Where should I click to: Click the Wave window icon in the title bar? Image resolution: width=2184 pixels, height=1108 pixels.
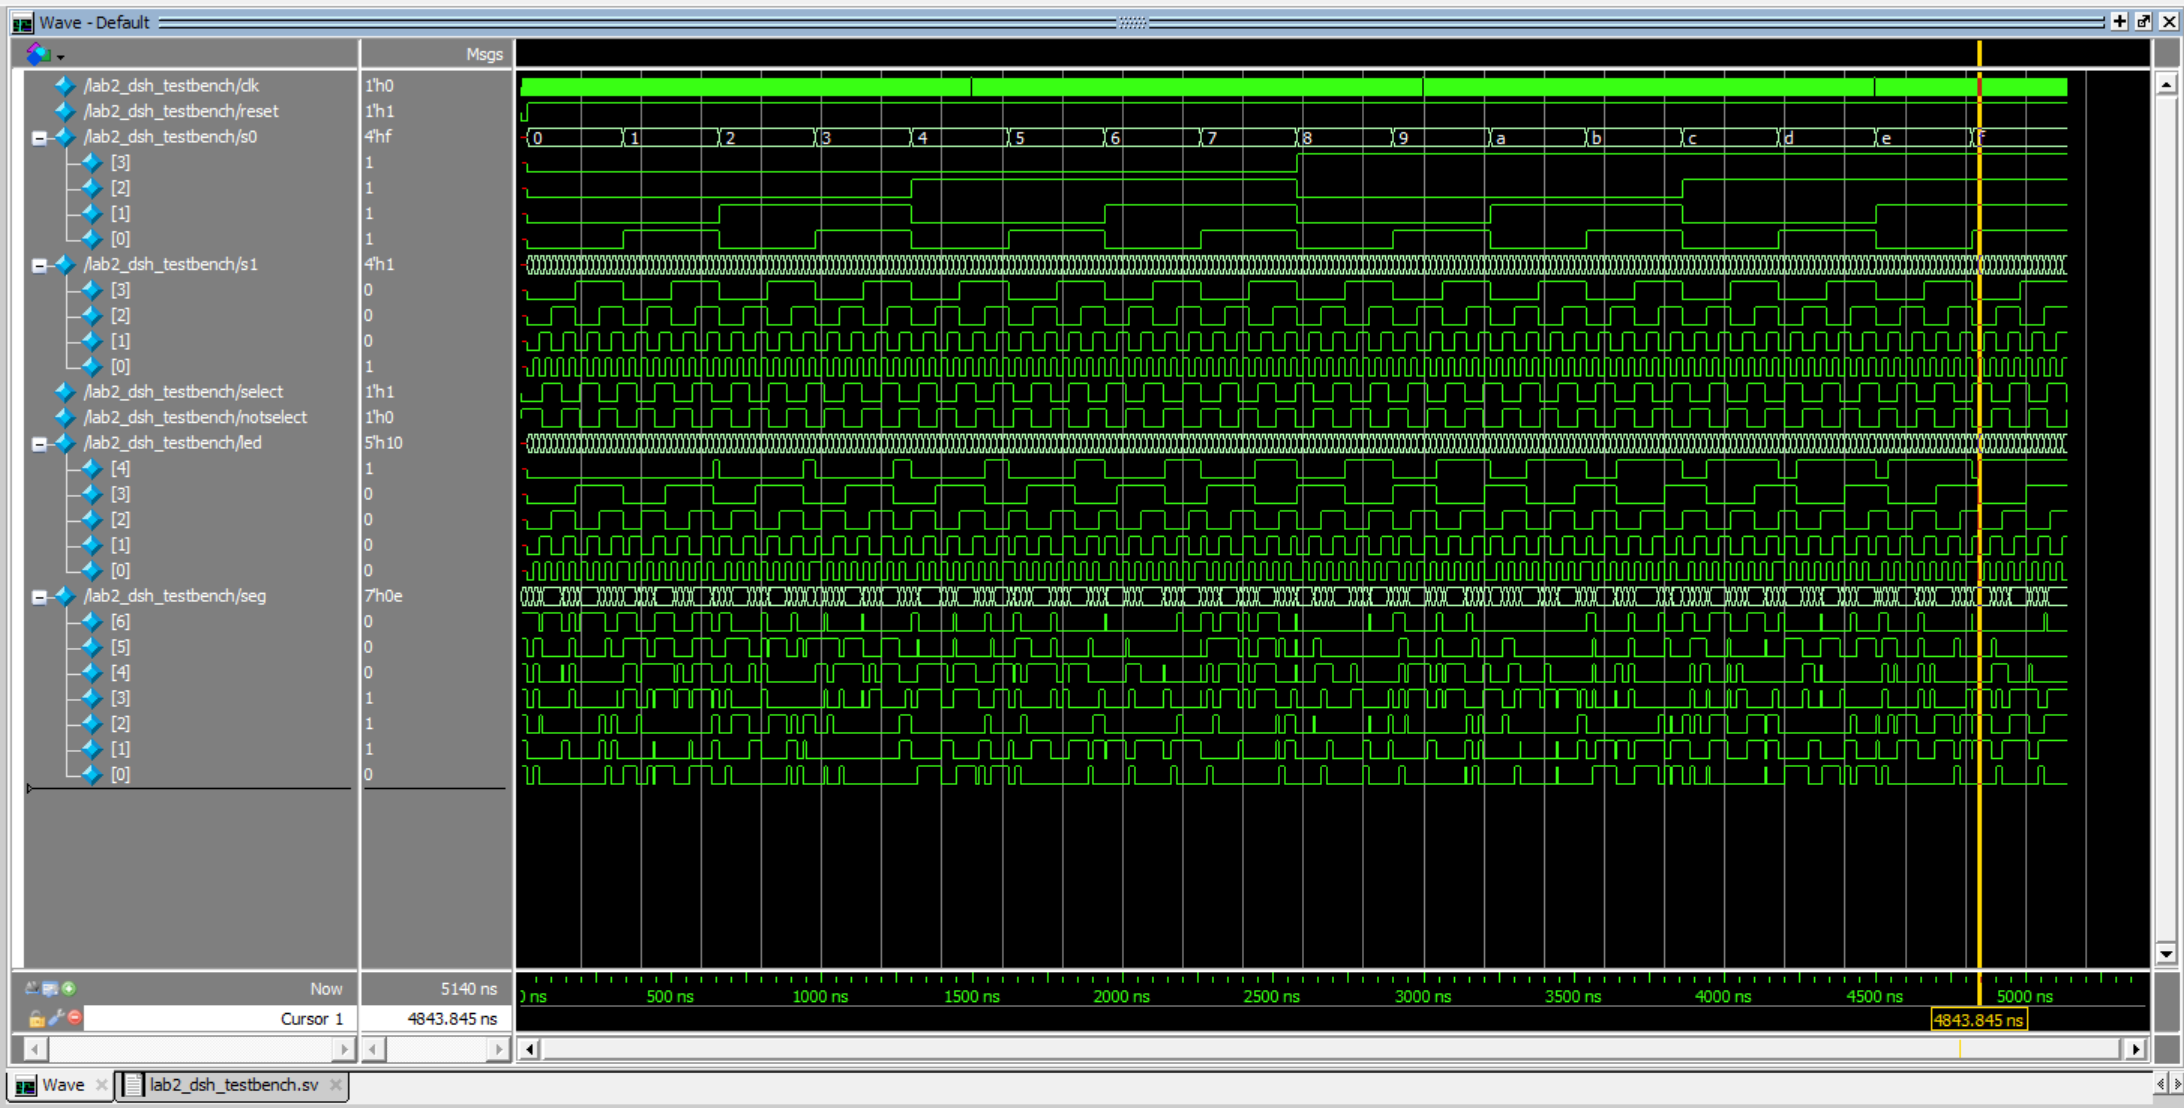coord(20,21)
